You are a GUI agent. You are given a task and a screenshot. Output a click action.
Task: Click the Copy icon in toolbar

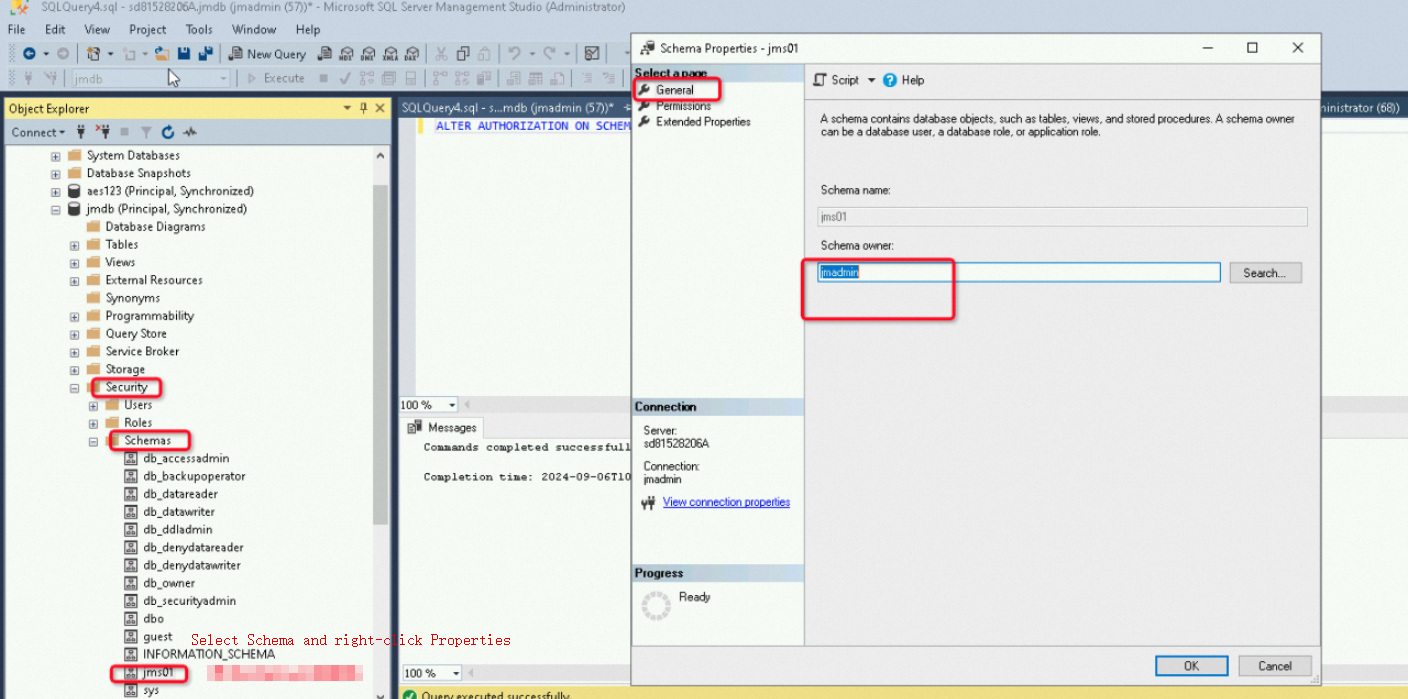pos(463,54)
